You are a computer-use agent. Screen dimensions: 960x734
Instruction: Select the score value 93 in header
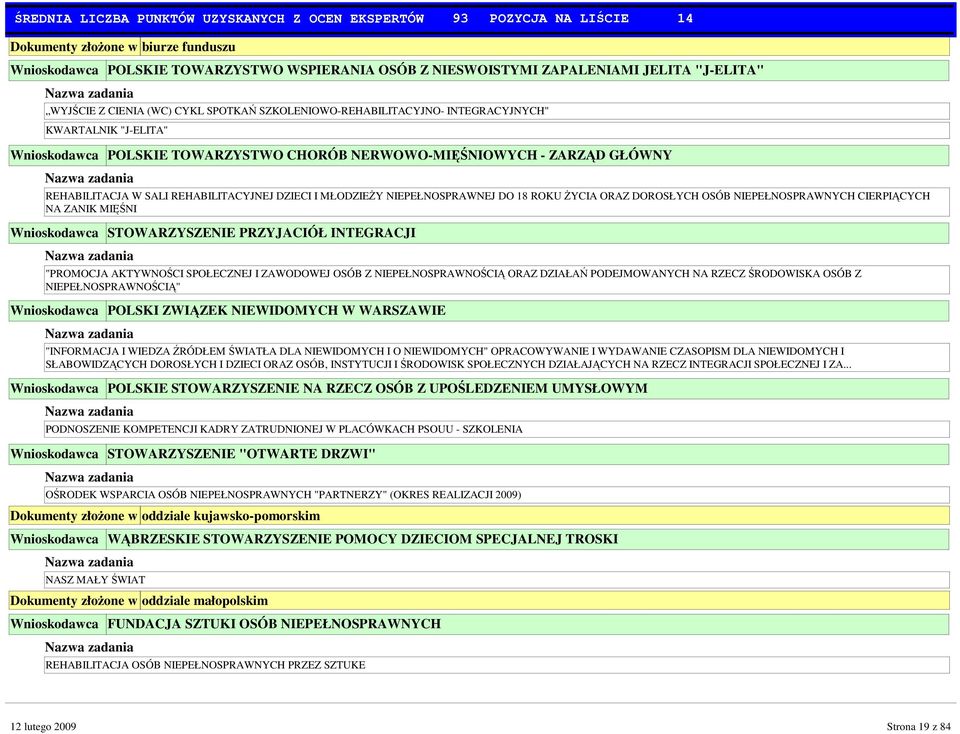pos(460,18)
